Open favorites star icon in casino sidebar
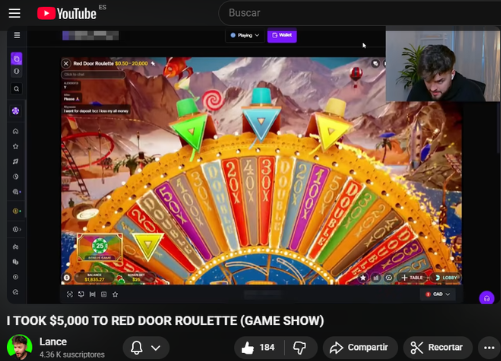 pos(16,146)
